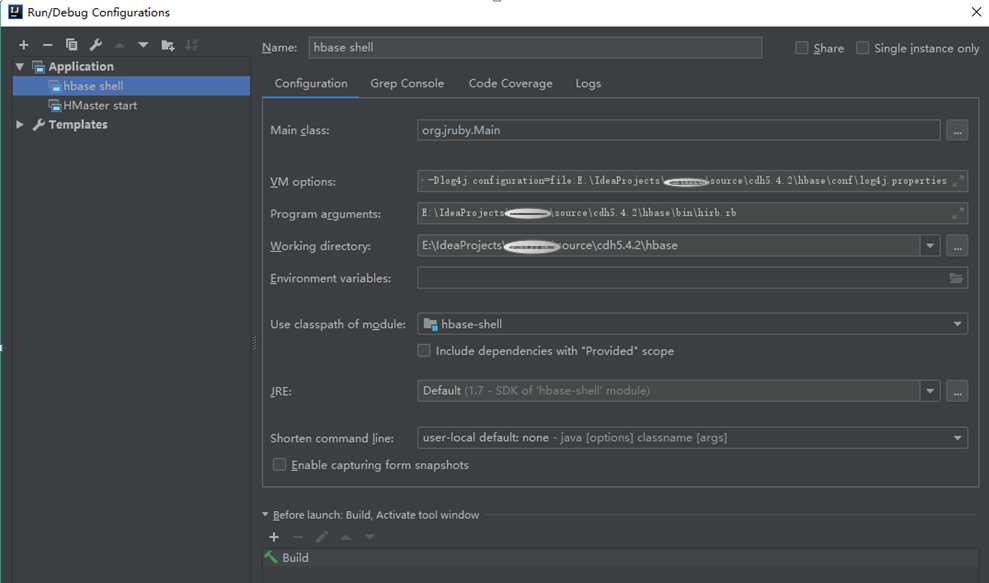Viewport: 989px width, 583px height.
Task: Remove the Before launch task
Action: click(x=298, y=537)
